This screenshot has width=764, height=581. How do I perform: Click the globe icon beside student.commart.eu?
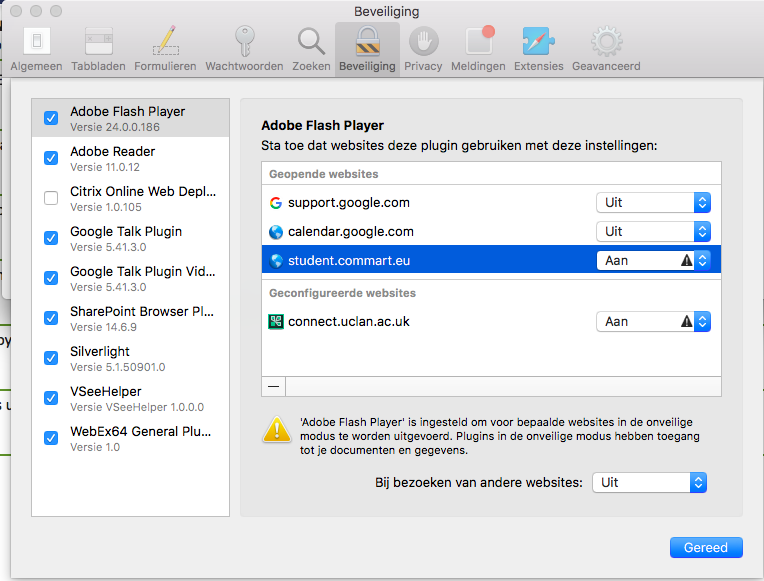[276, 261]
